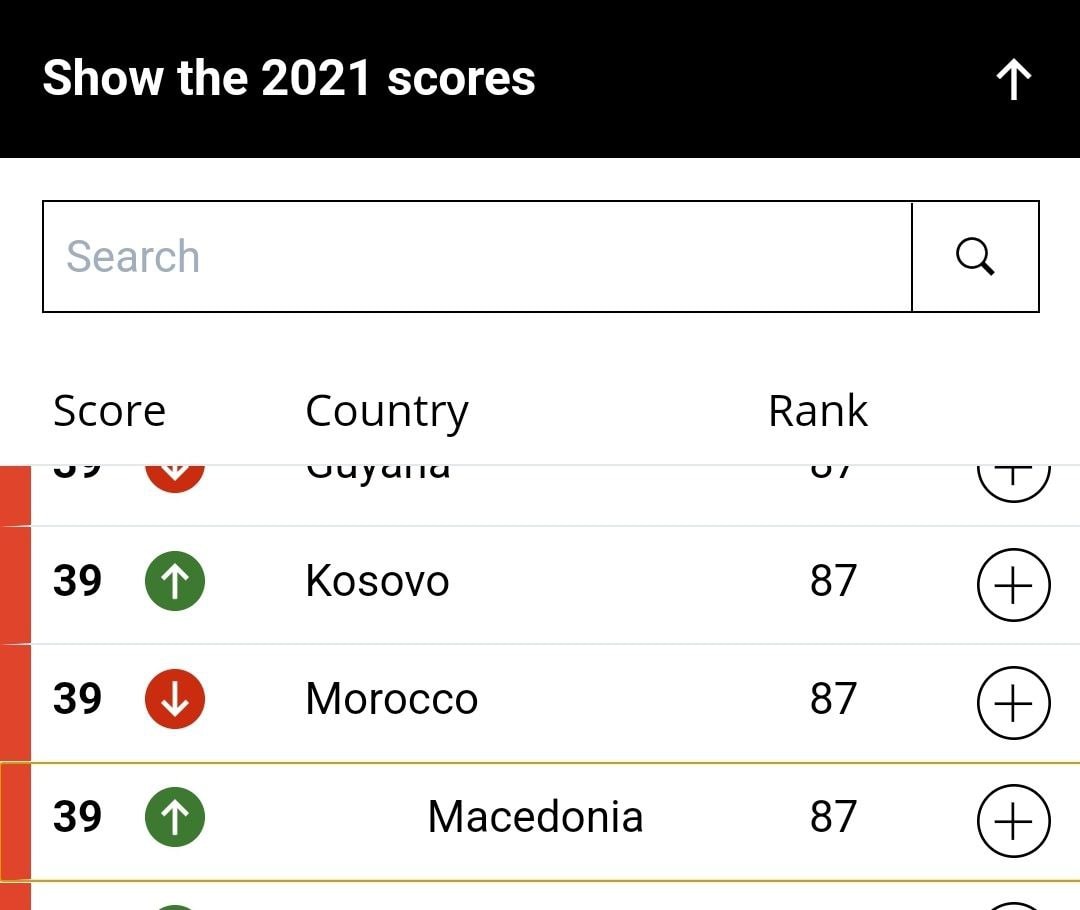Expand the Kosovo row with plus icon
Viewport: 1080px width, 910px height.
1014,585
